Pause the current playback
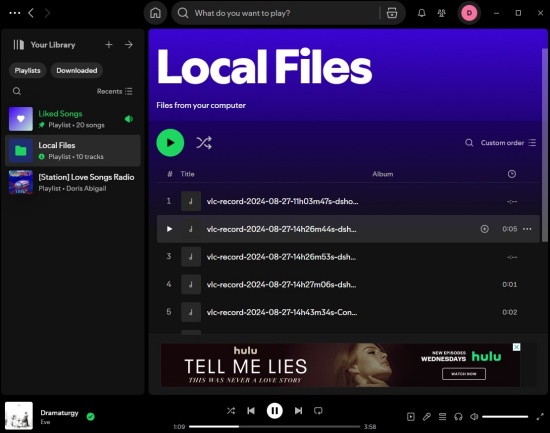The width and height of the screenshot is (550, 433). [x=275, y=411]
